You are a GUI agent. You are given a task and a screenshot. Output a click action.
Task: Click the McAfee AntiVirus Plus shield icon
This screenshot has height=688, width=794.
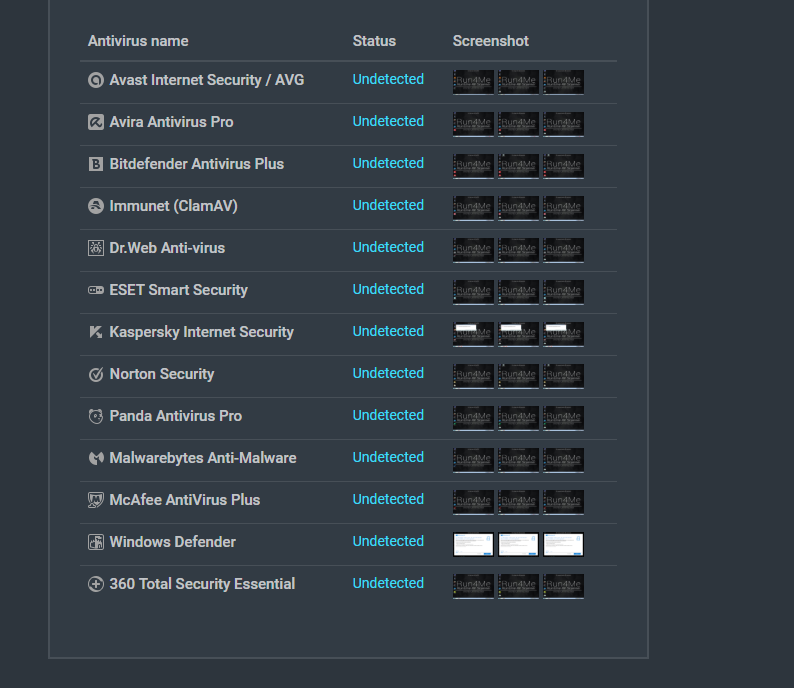pyautogui.click(x=96, y=500)
